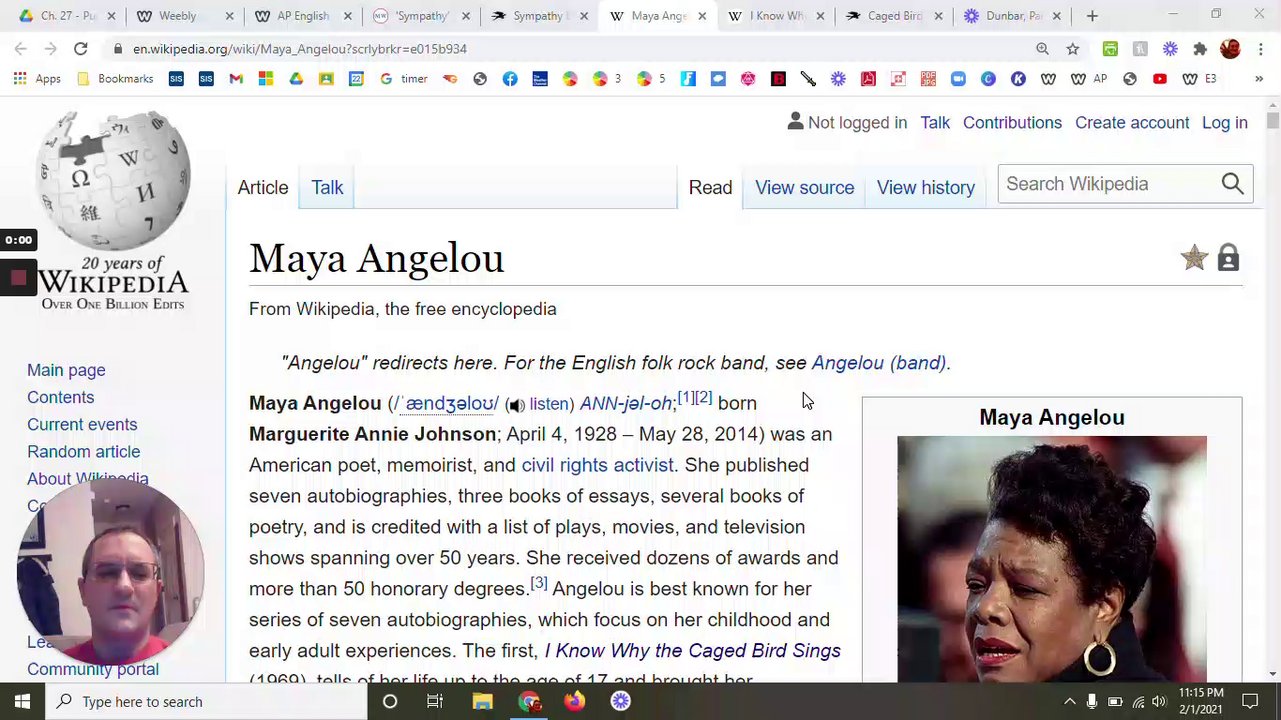Image resolution: width=1281 pixels, height=720 pixels.
Task: Show more bookmarks with the double chevron
Action: tap(1259, 79)
